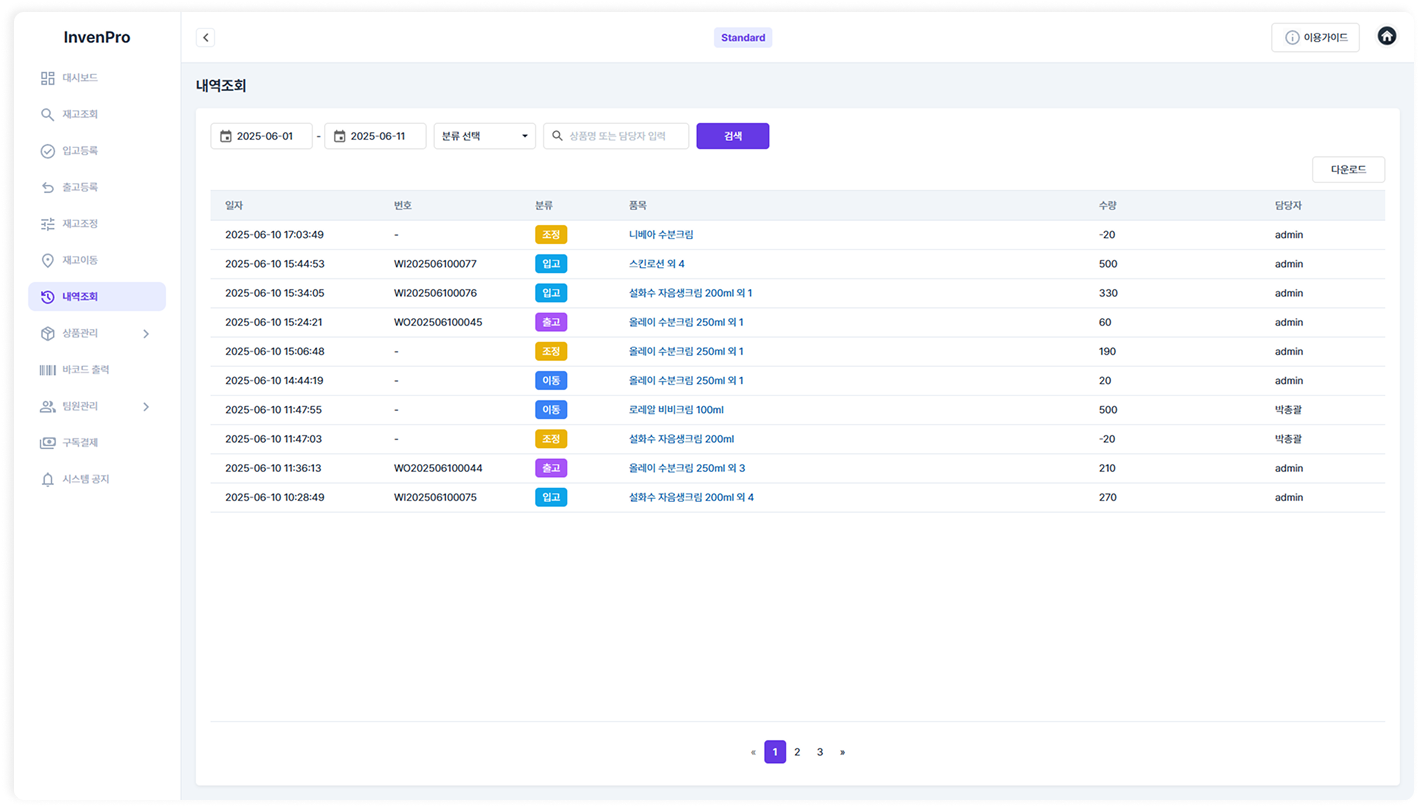Open the 올레이 수분크림 250ml 외 3 link
This screenshot has width=1420, height=808.
click(x=687, y=468)
